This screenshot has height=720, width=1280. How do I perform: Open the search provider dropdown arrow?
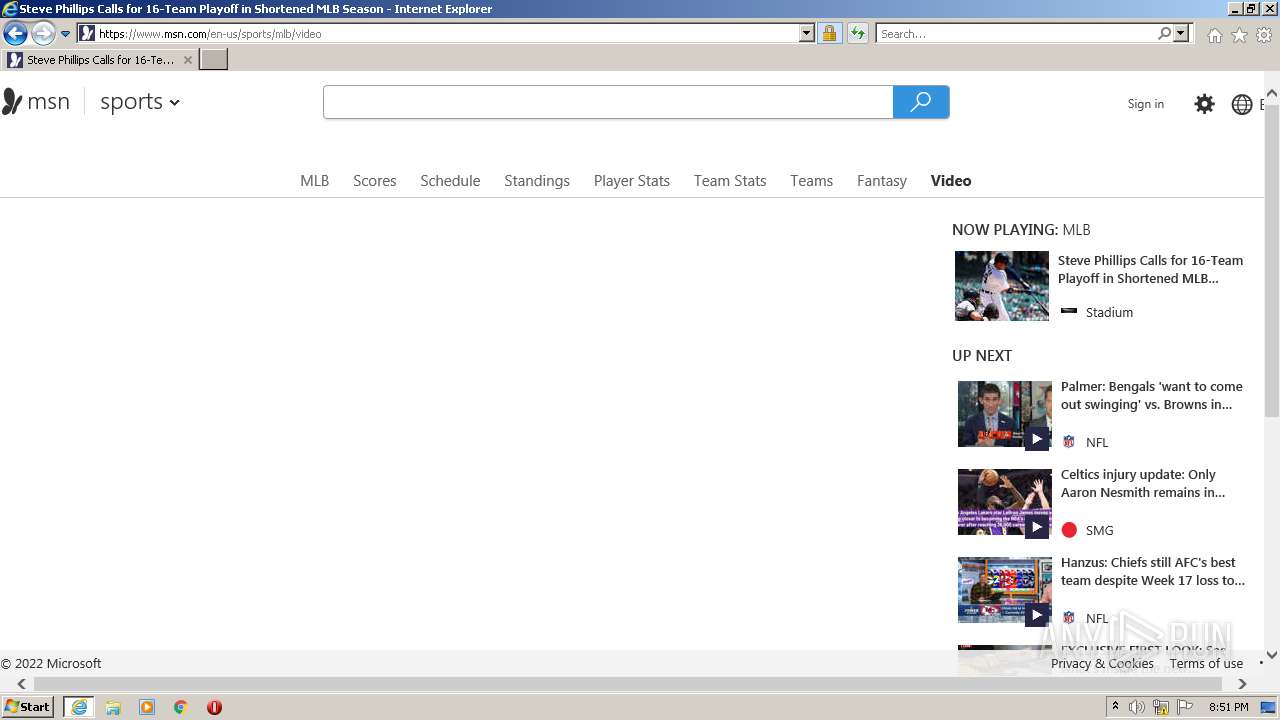(1181, 33)
